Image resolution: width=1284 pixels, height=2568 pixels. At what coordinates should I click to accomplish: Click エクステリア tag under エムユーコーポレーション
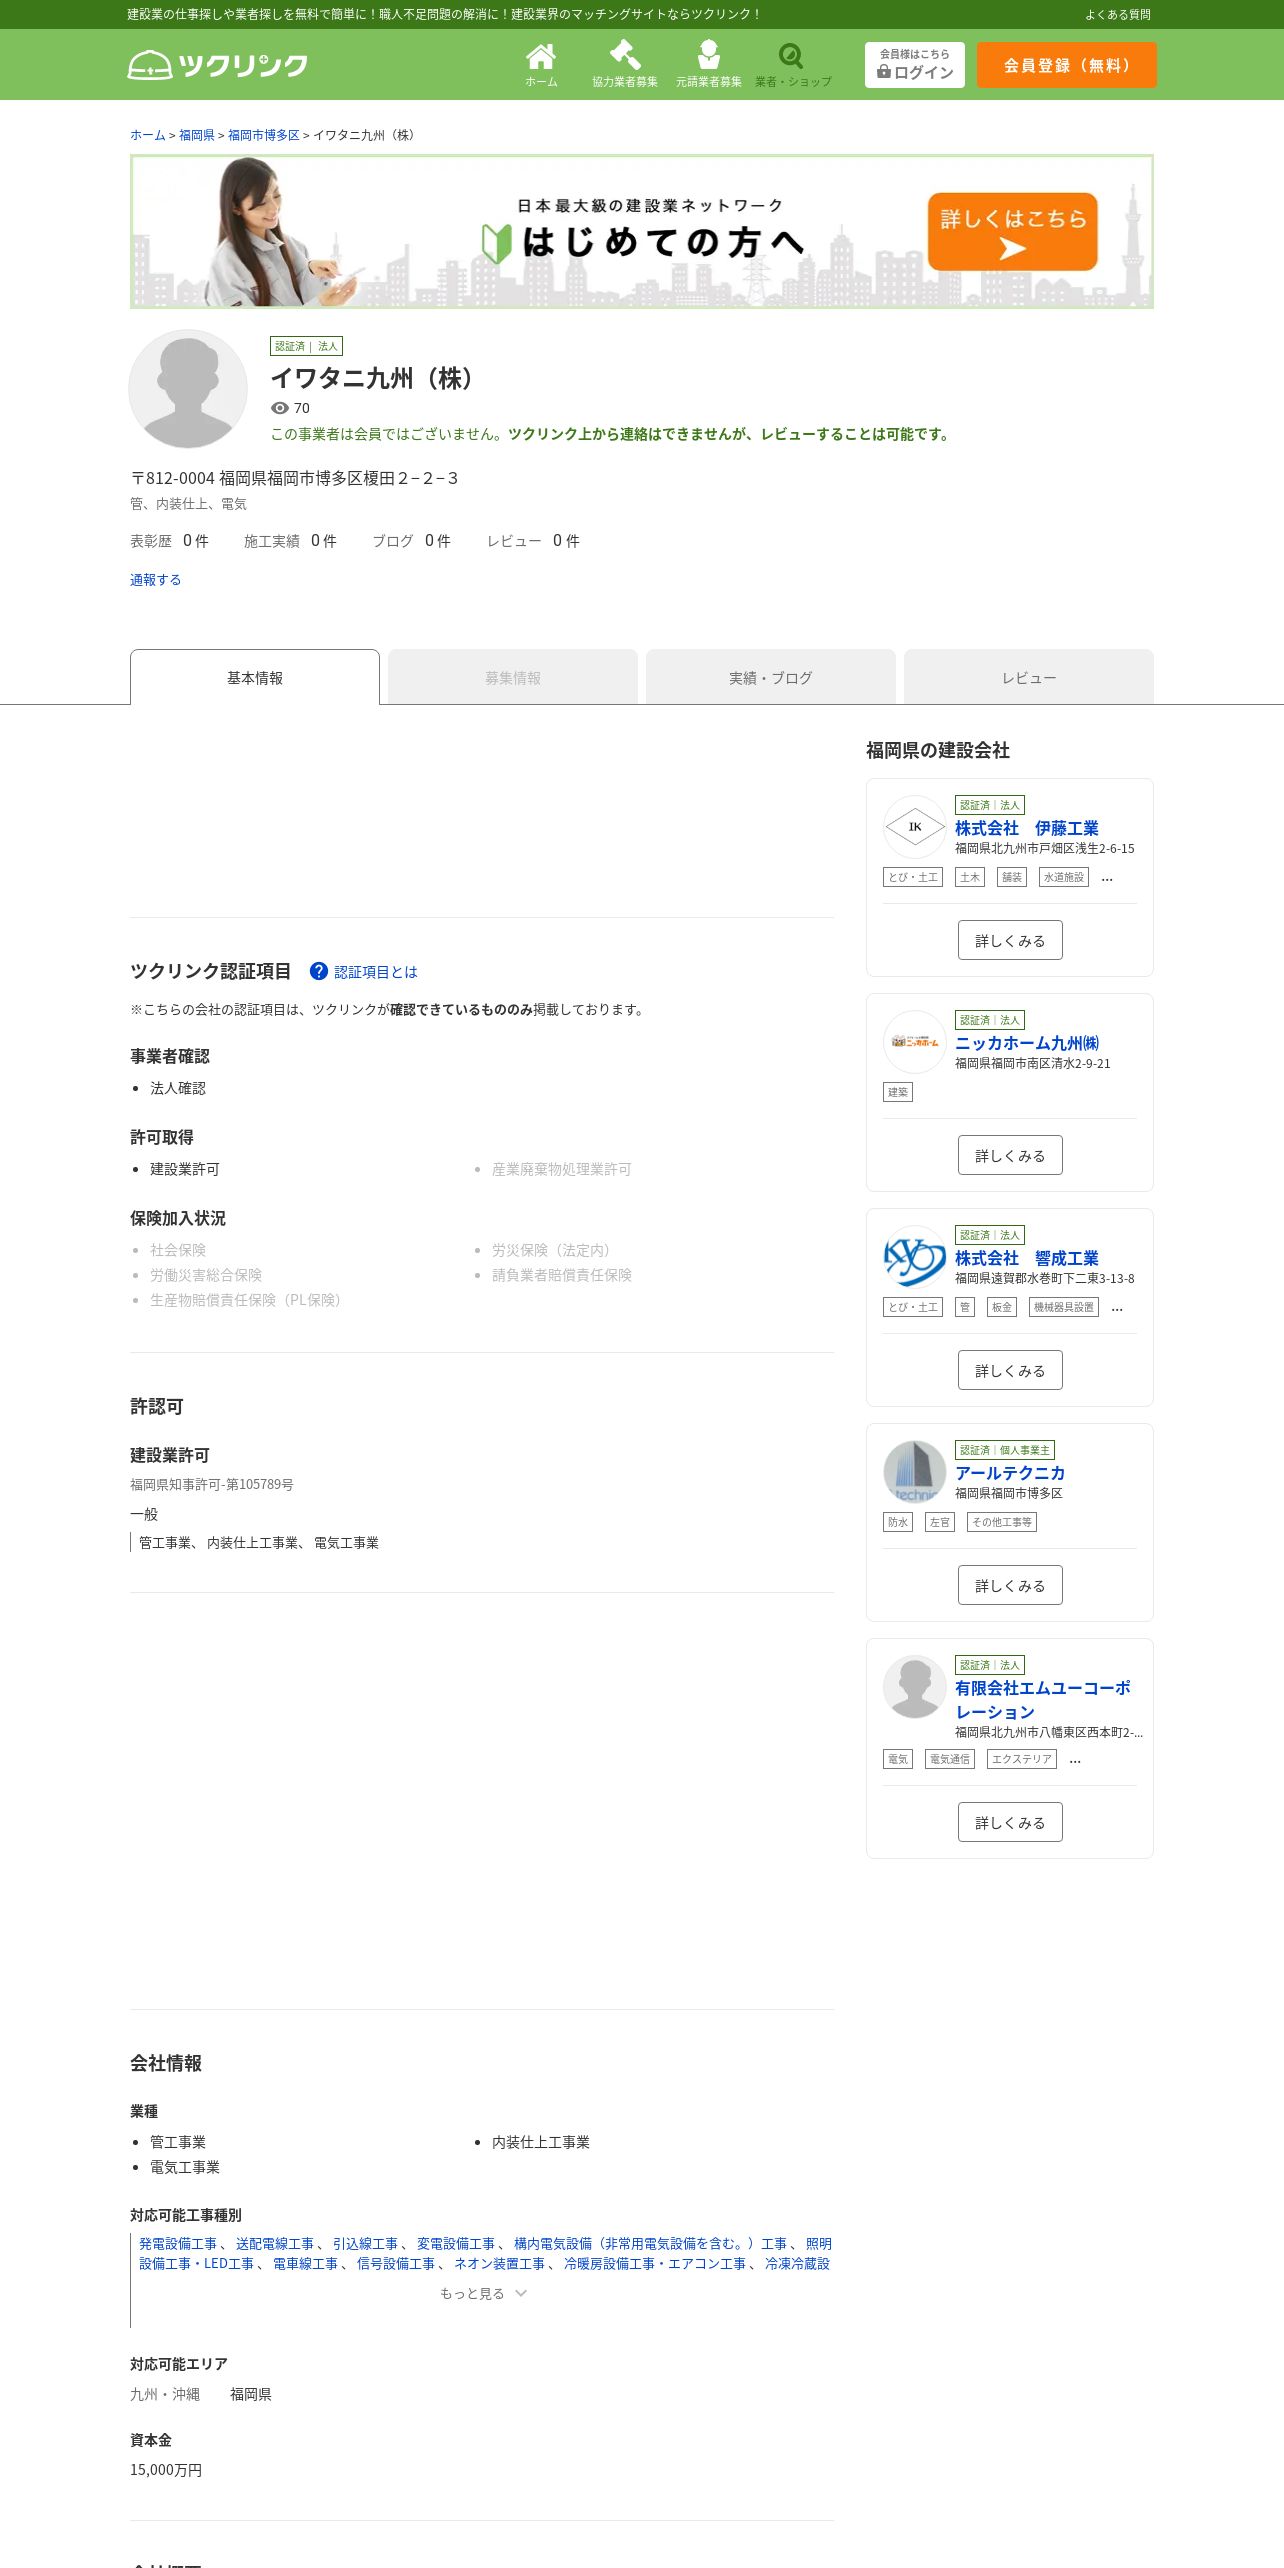click(1022, 1759)
